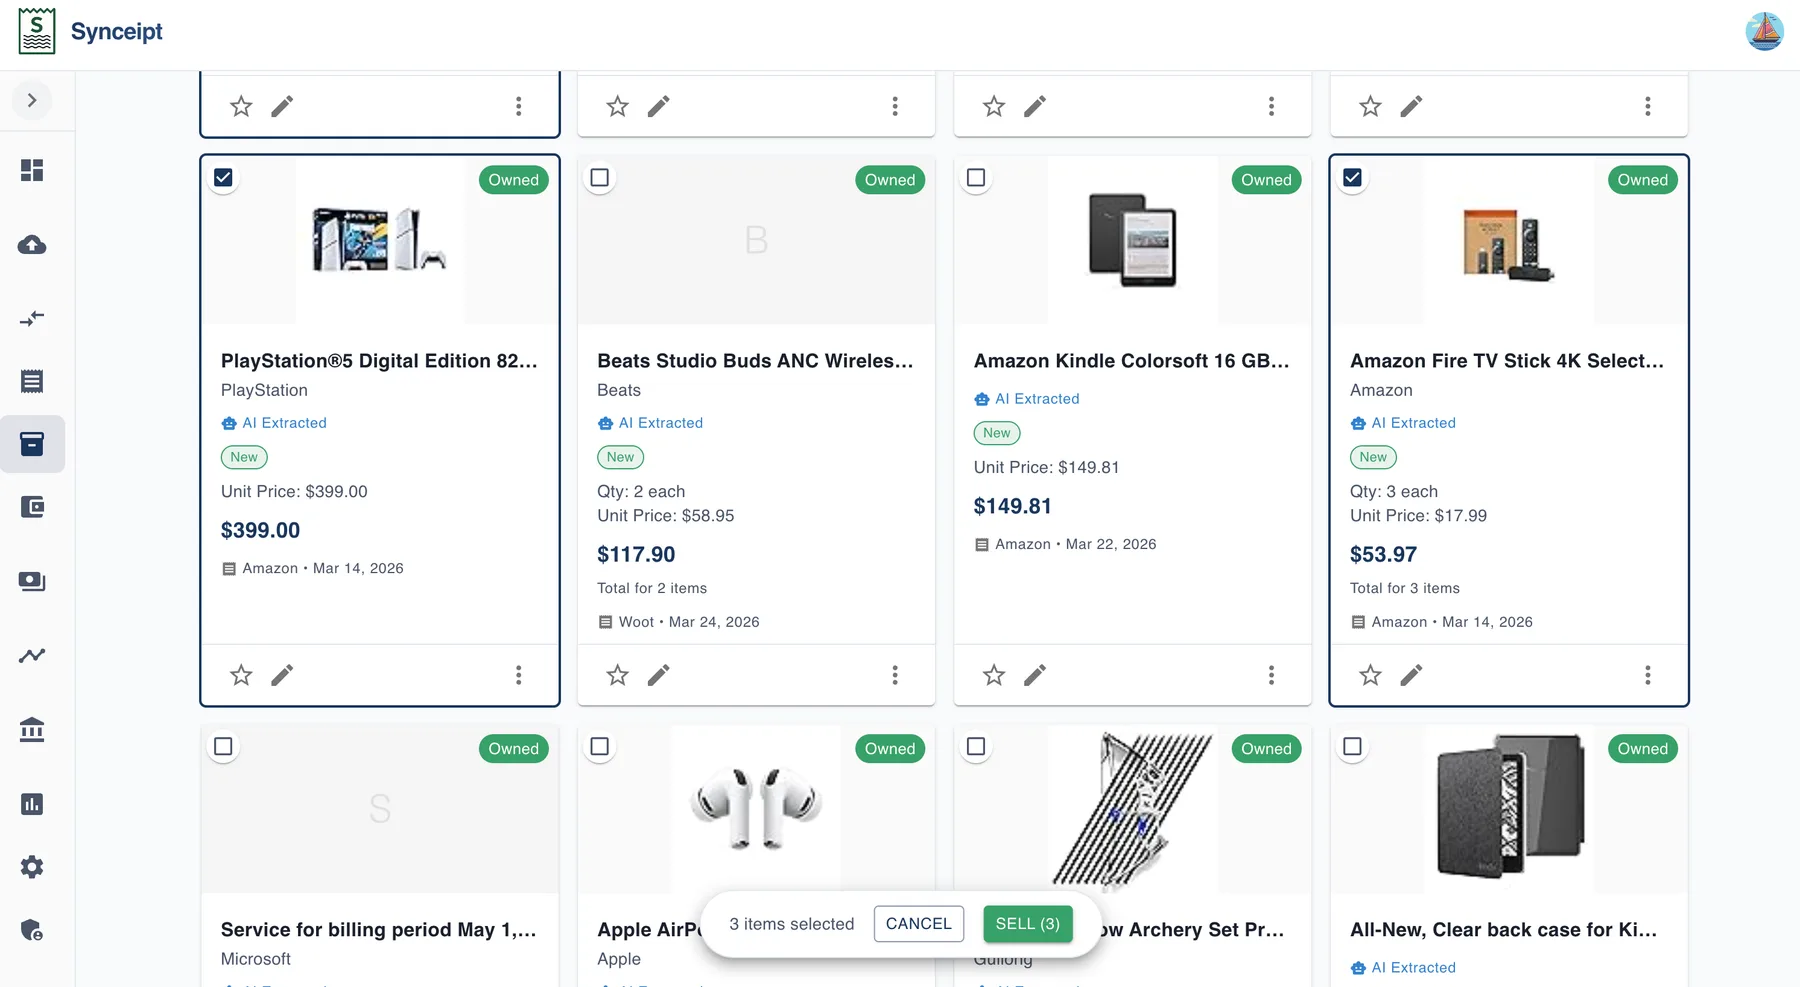Click the $117.90 total price
The height and width of the screenshot is (987, 1800).
[636, 554]
